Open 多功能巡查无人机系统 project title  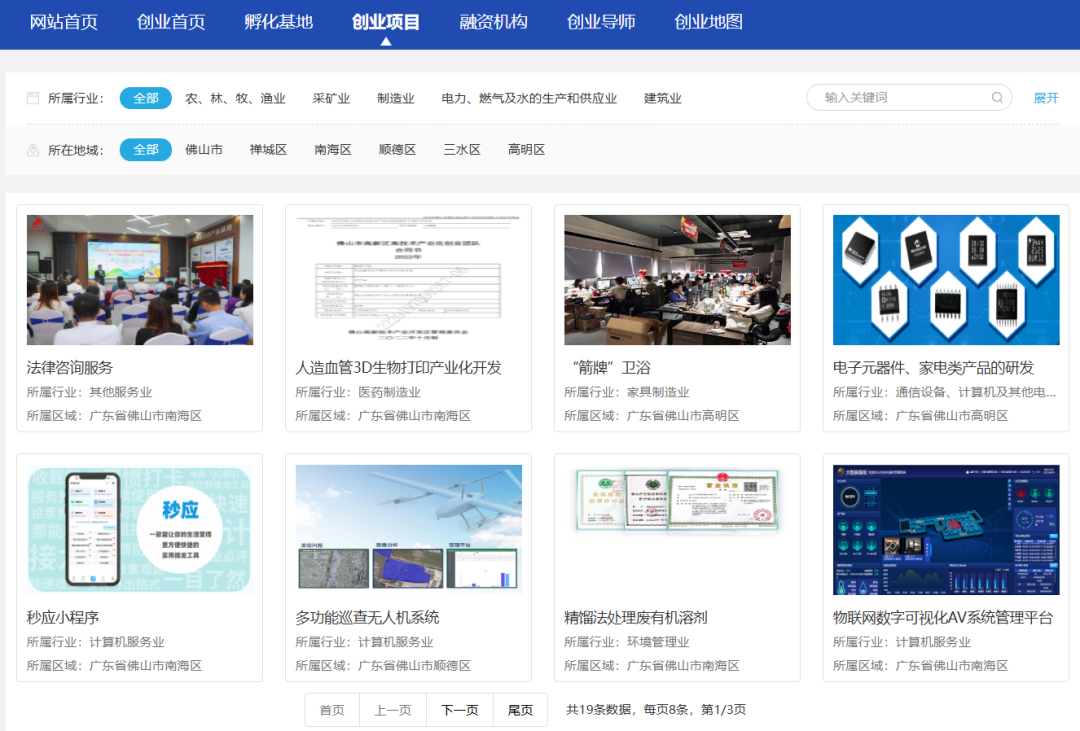pyautogui.click(x=367, y=618)
